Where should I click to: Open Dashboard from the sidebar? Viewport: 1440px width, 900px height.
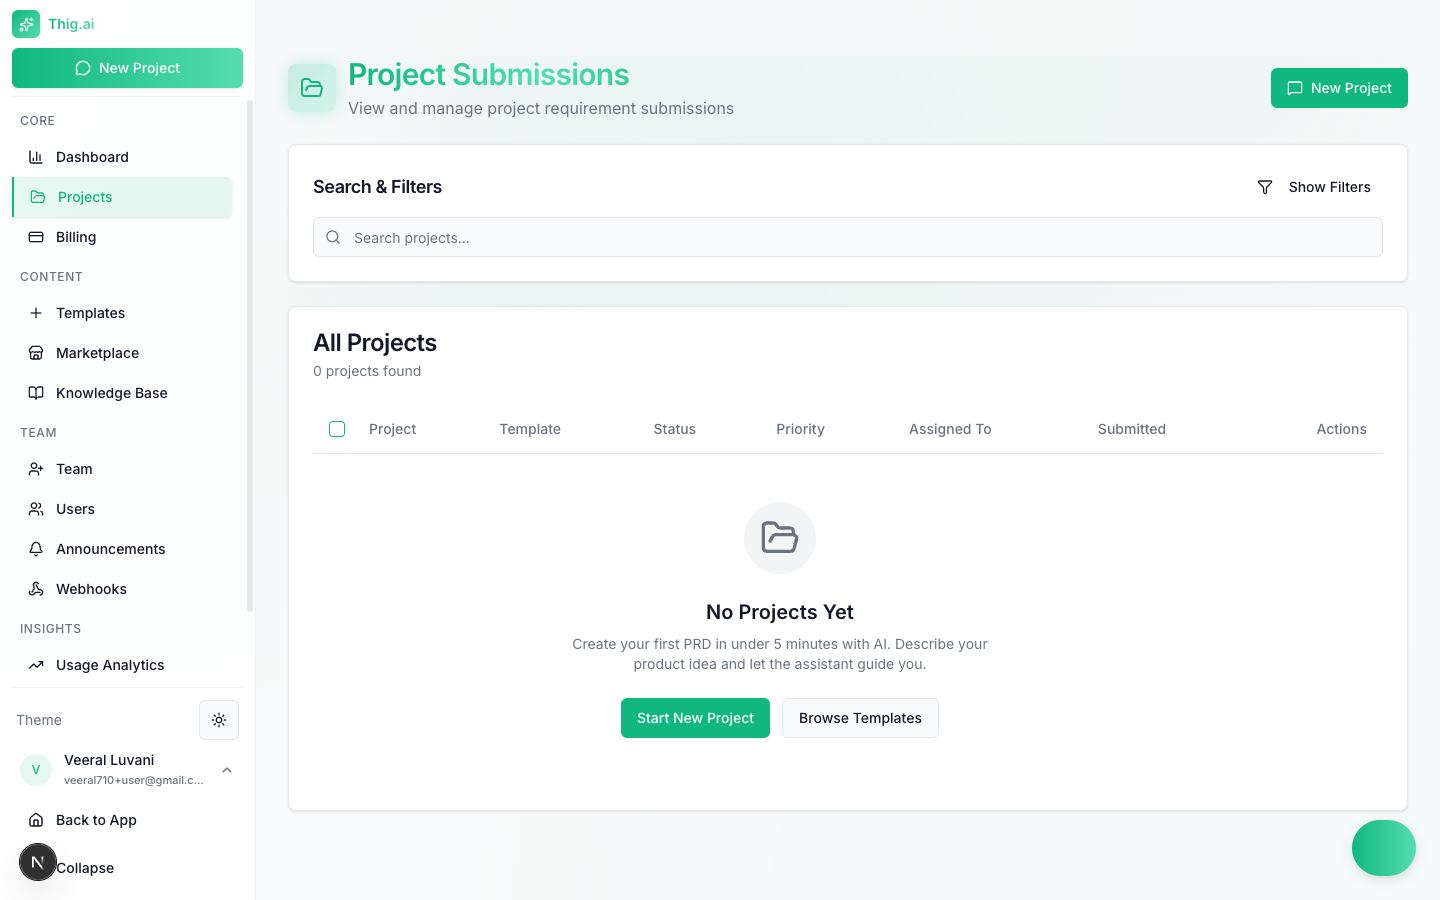91,157
